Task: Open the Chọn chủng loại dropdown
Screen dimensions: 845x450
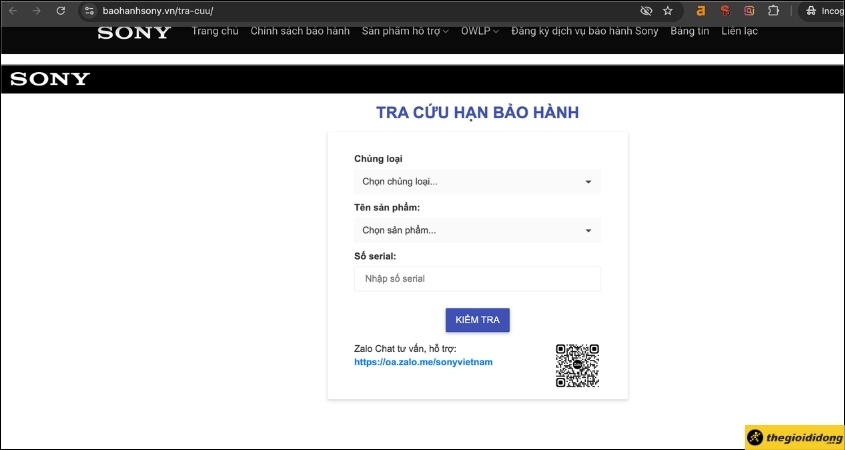Action: coord(477,182)
